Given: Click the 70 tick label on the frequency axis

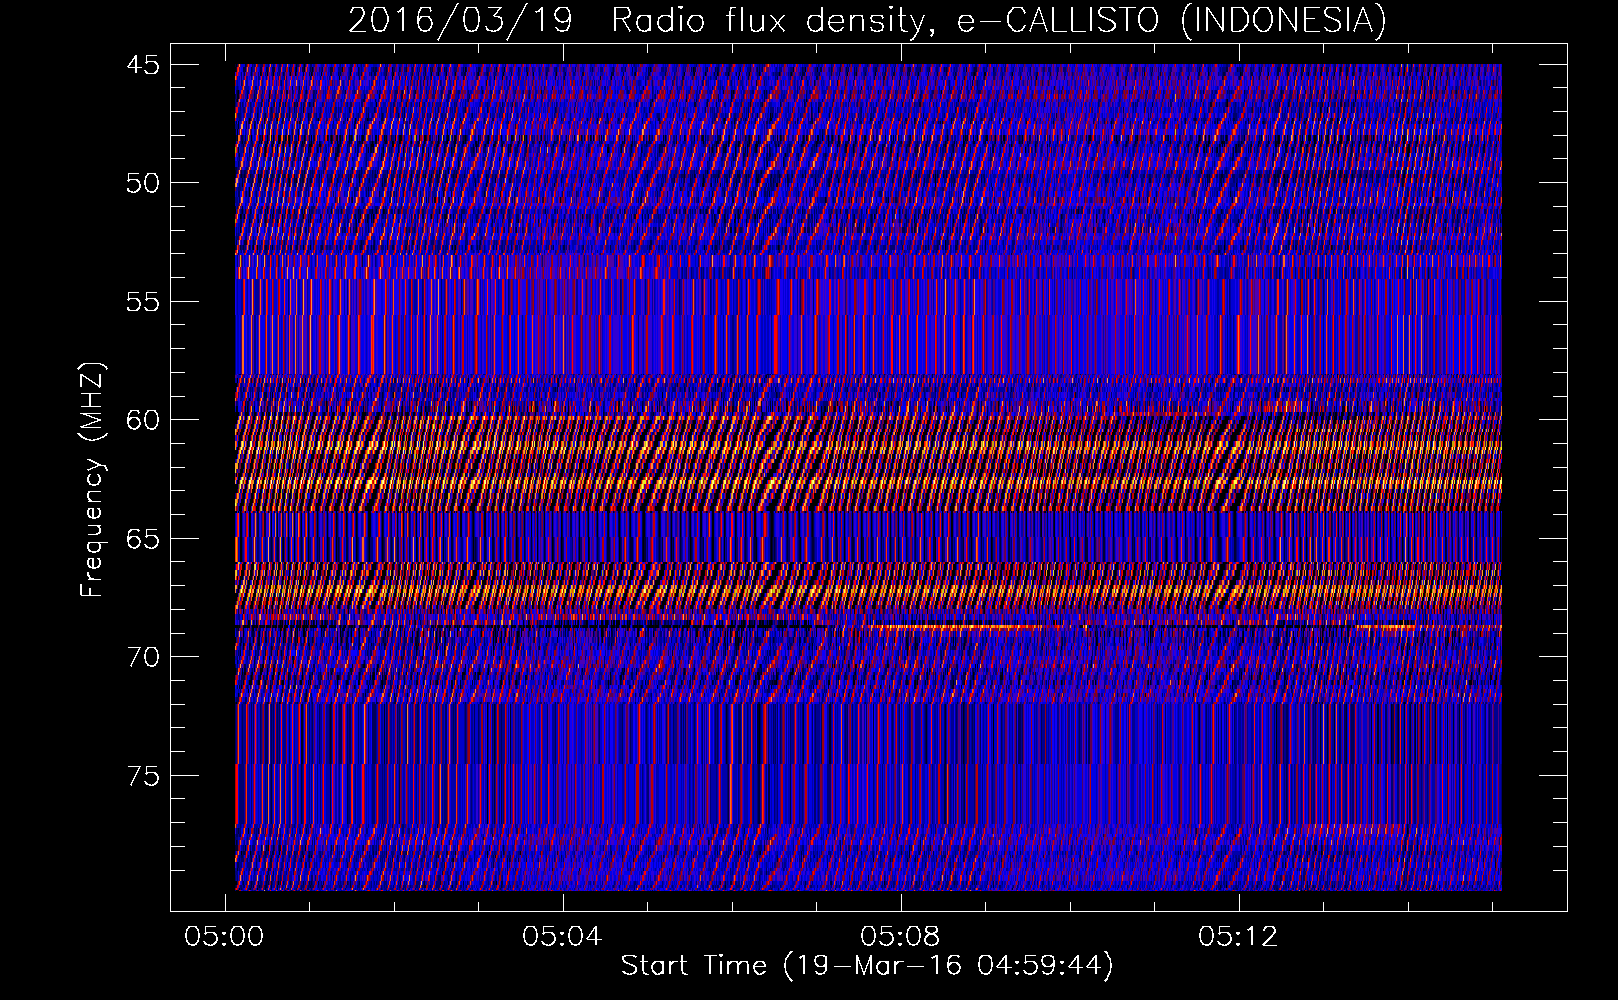Looking at the screenshot, I should [x=143, y=657].
